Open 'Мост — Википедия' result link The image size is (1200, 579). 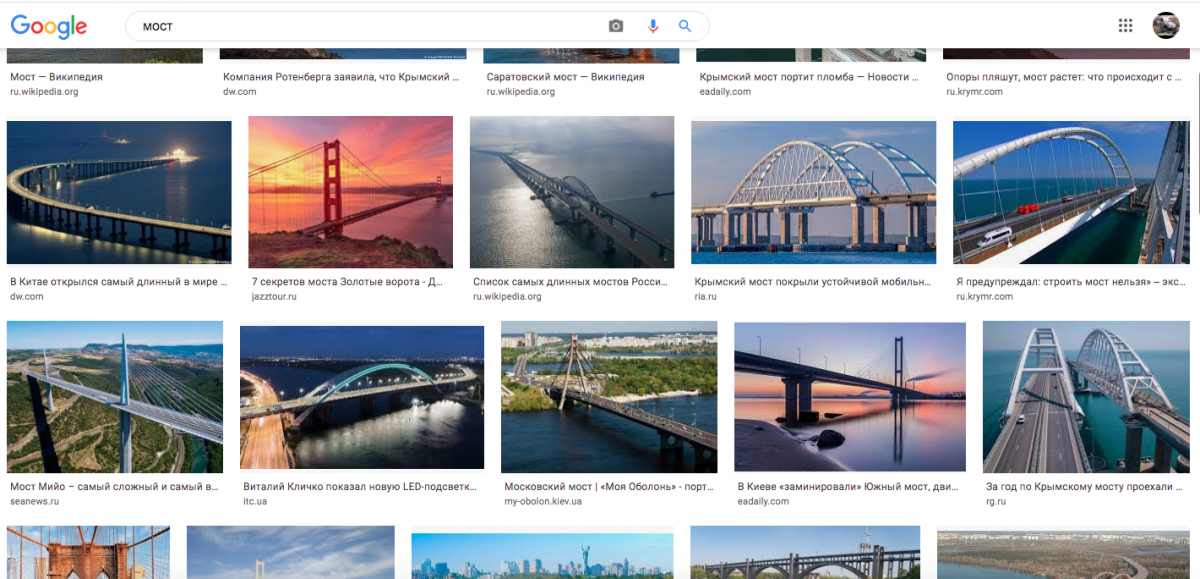56,77
